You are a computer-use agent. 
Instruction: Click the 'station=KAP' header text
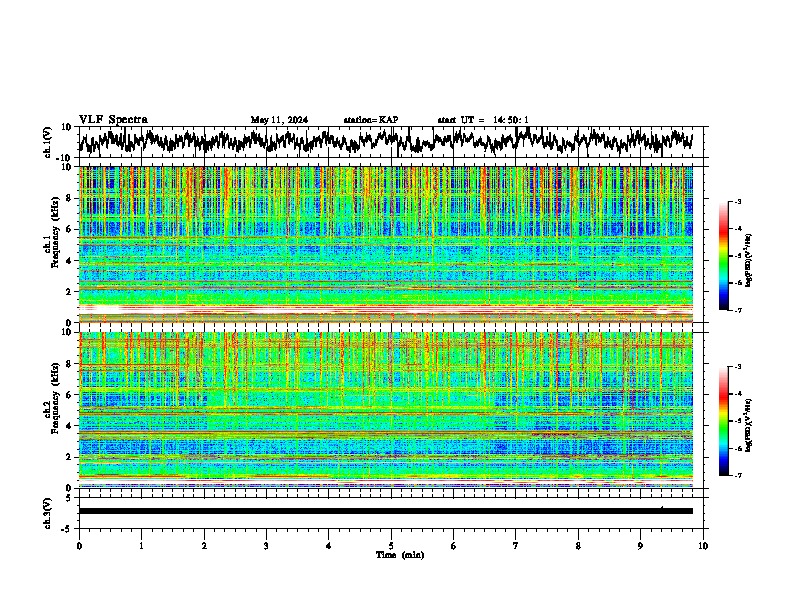click(371, 120)
